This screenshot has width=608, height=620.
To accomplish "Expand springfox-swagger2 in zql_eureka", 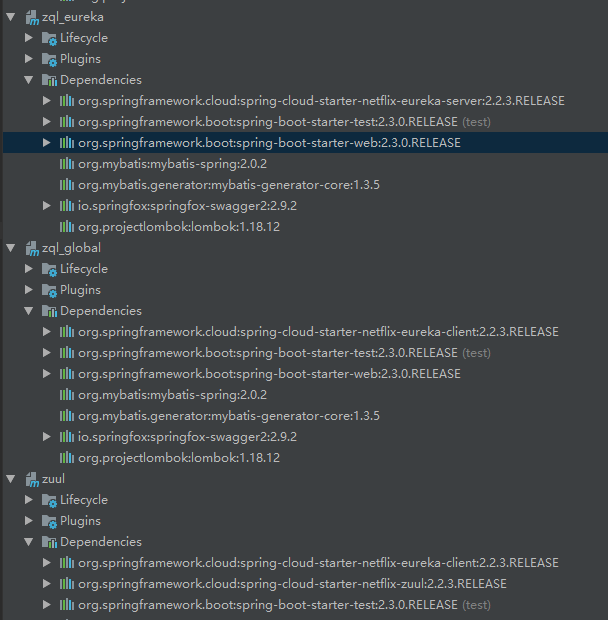I will click(x=47, y=206).
